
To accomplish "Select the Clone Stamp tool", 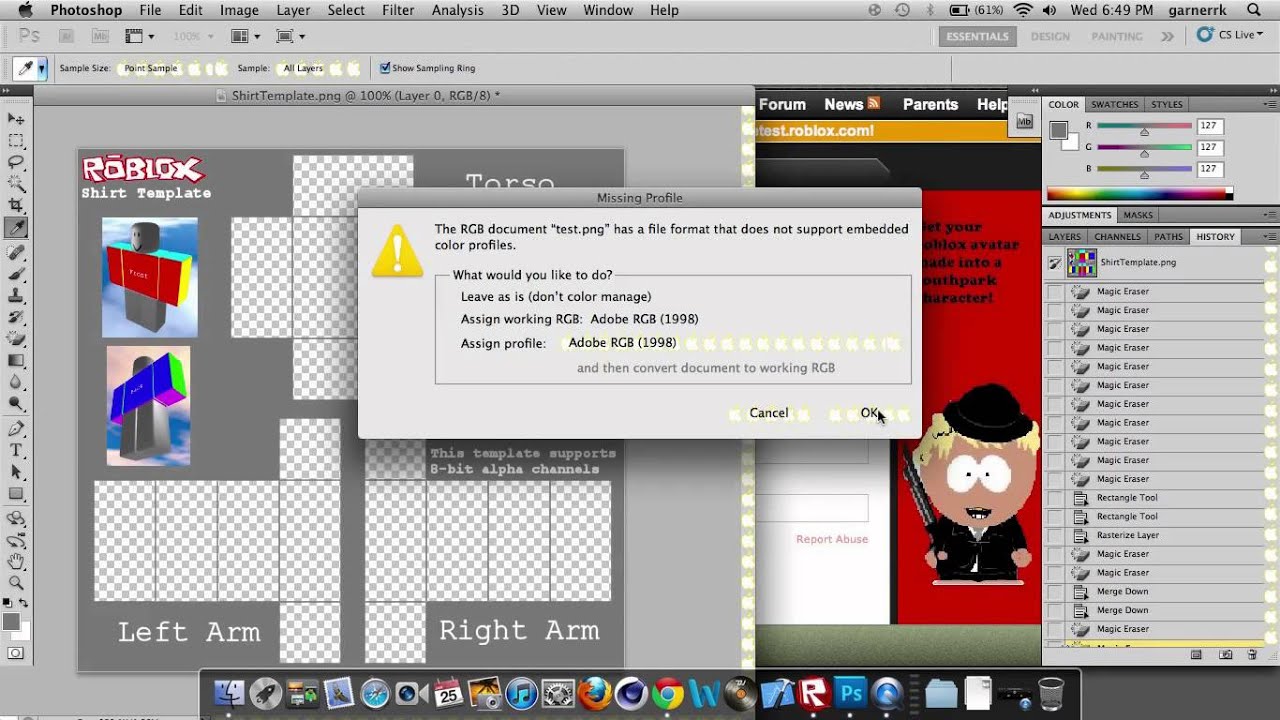I will coord(16,296).
